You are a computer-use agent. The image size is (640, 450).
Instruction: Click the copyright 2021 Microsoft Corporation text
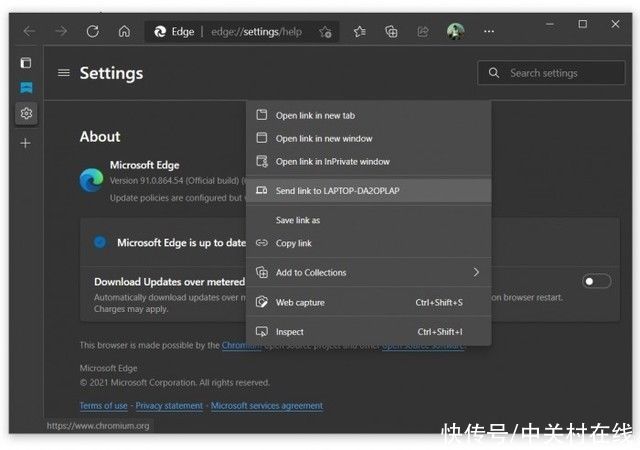[175, 383]
